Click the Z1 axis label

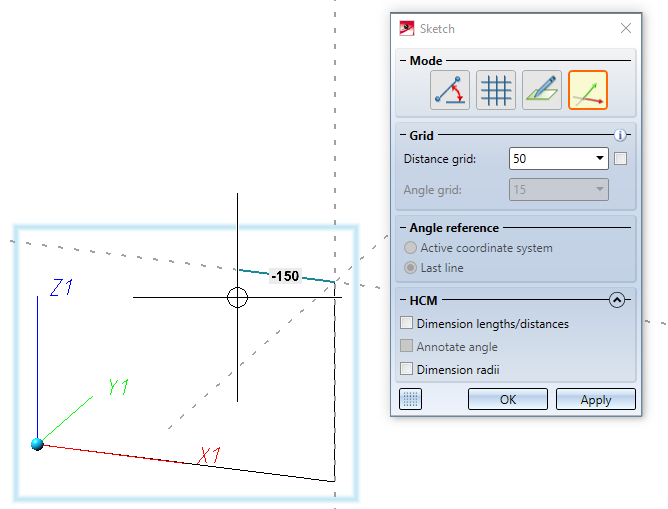click(x=61, y=287)
